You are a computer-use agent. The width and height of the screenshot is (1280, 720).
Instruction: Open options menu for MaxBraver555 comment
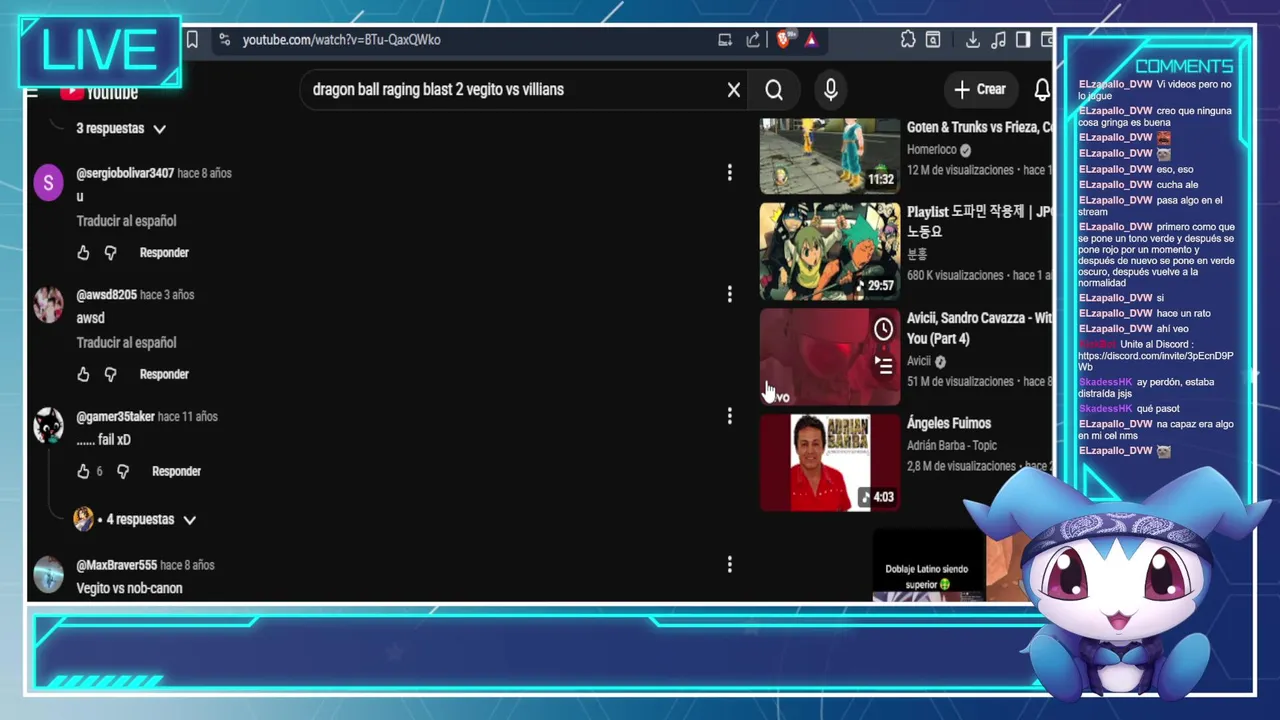(x=730, y=565)
